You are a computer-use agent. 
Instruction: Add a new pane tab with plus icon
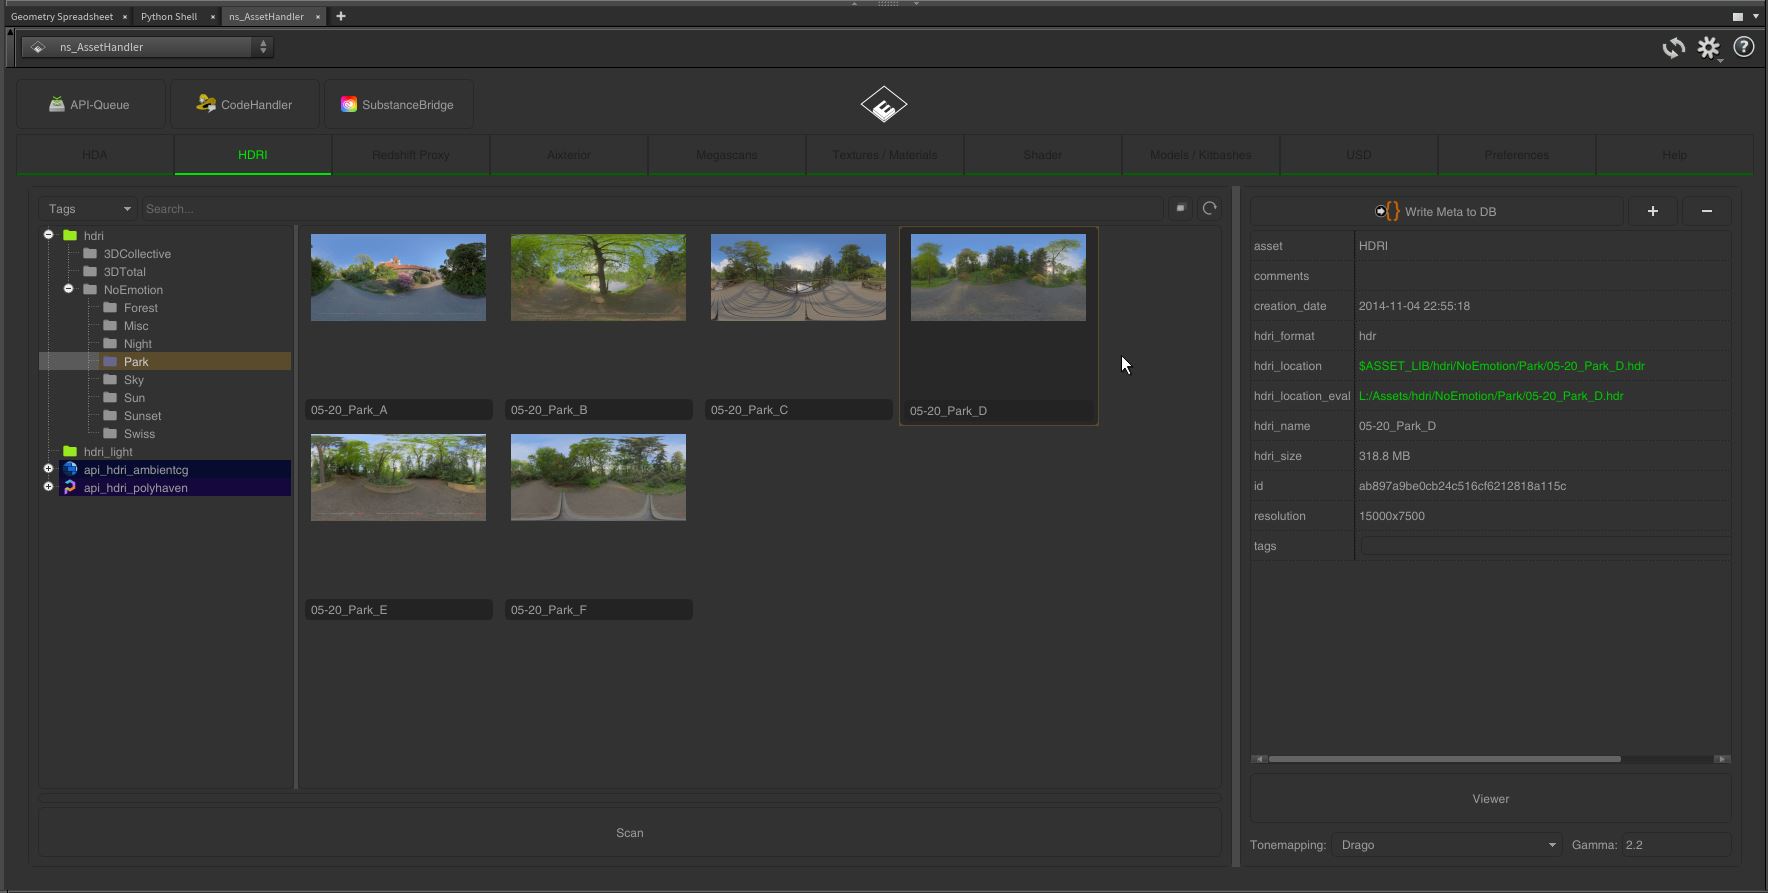(x=341, y=16)
